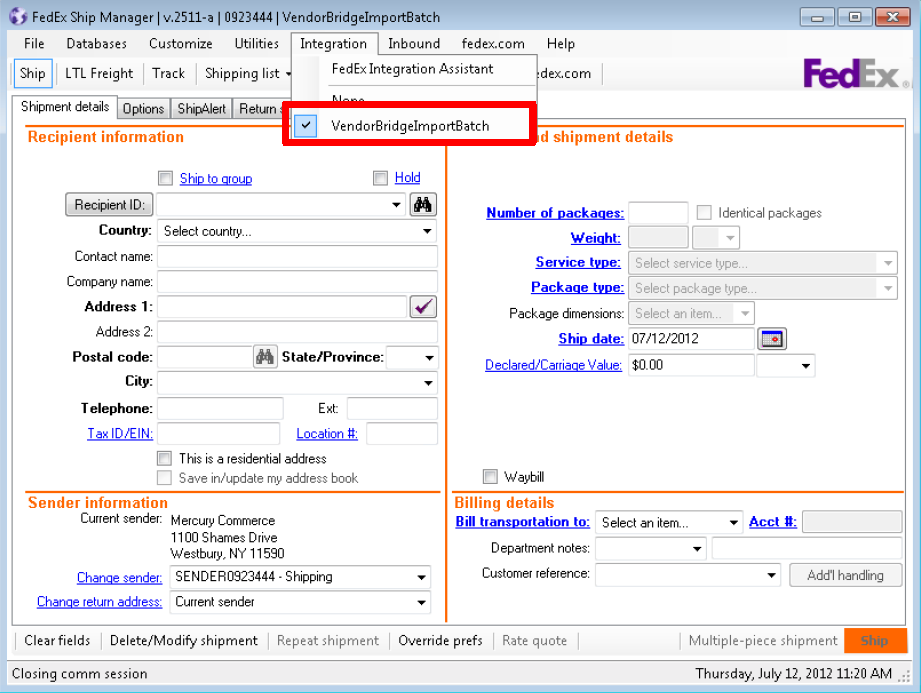Open the fedex.com menu
Image resolution: width=921 pixels, height=693 pixels.
493,43
